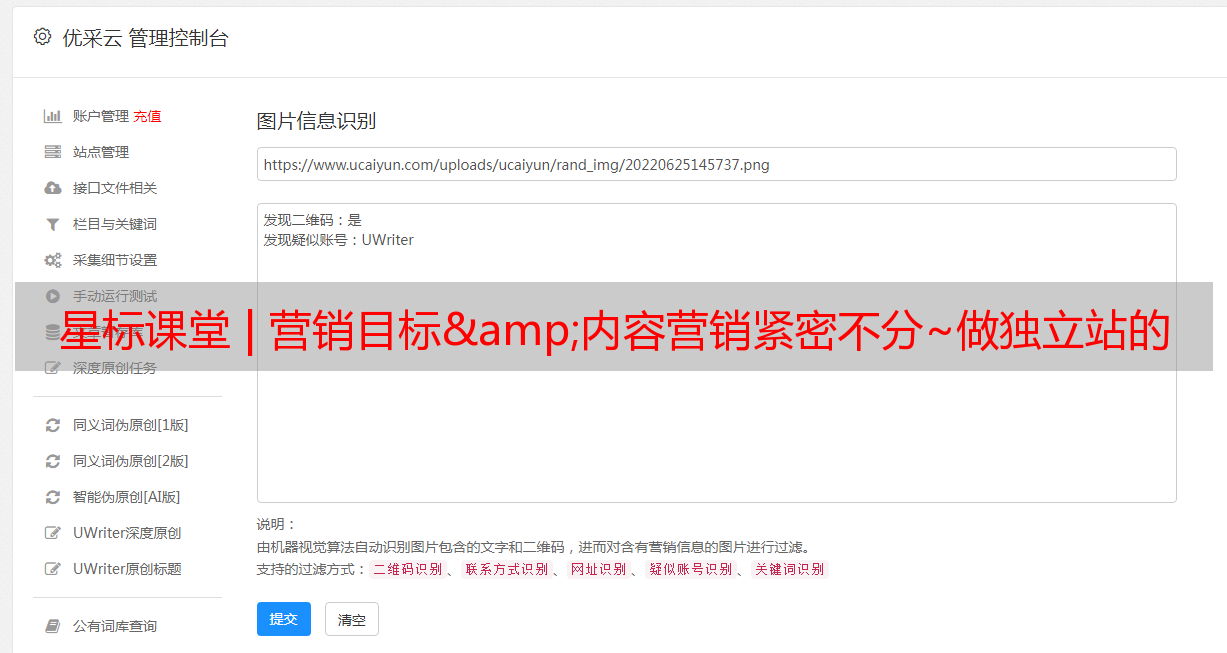Click the bar chart icon for 账户管理
The width and height of the screenshot is (1227, 653).
53,116
